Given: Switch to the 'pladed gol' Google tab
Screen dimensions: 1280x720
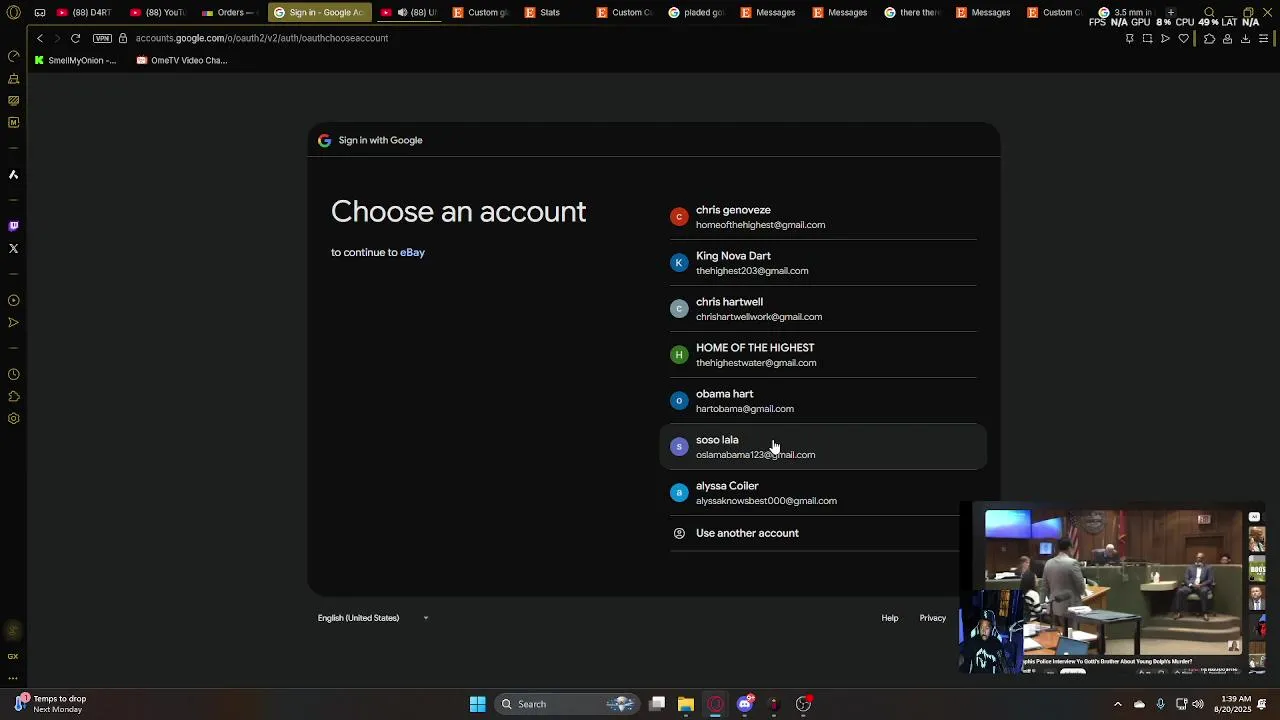Looking at the screenshot, I should [696, 12].
